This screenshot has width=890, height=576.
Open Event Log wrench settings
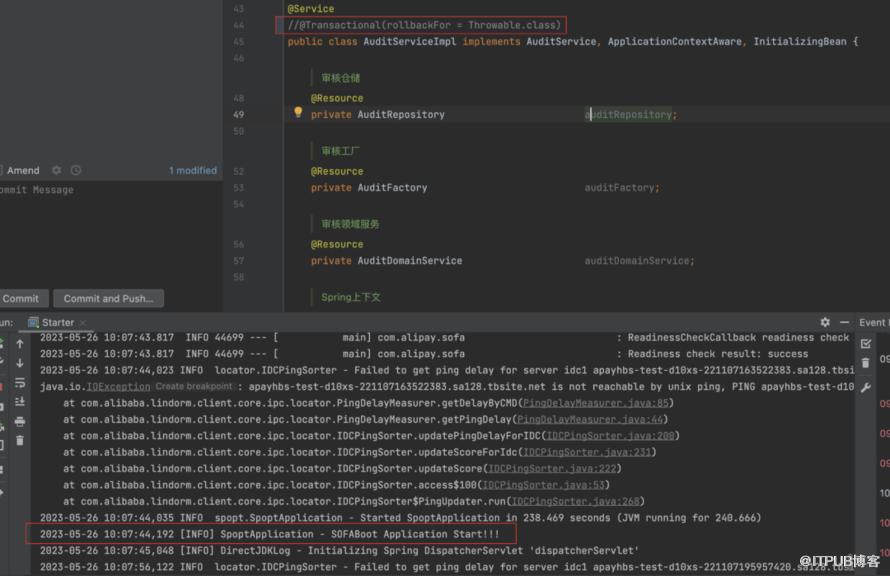click(x=866, y=387)
